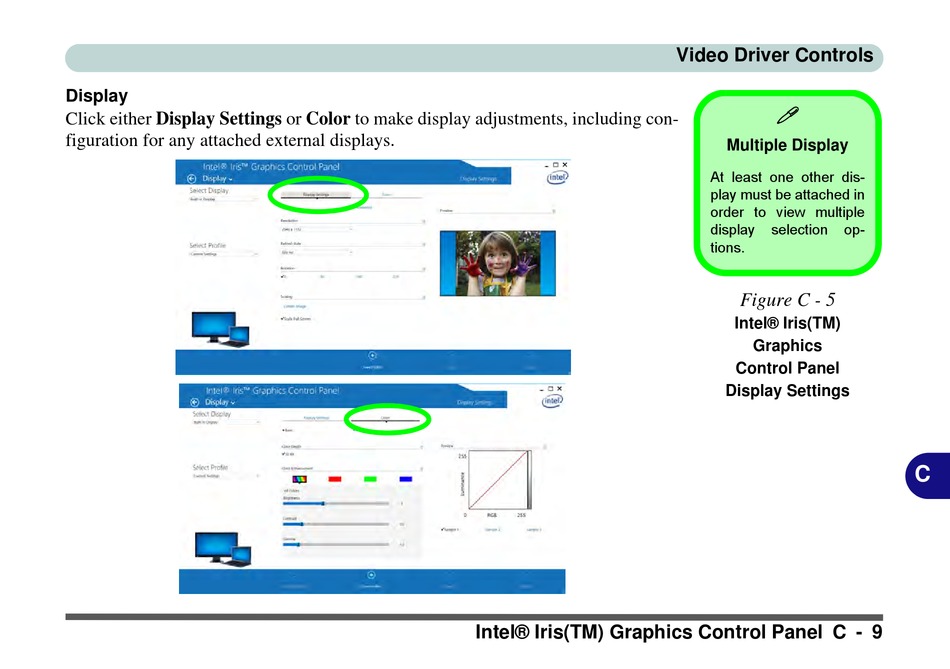Click the child preview image thumbnail
The image size is (950, 669).
[x=497, y=263]
